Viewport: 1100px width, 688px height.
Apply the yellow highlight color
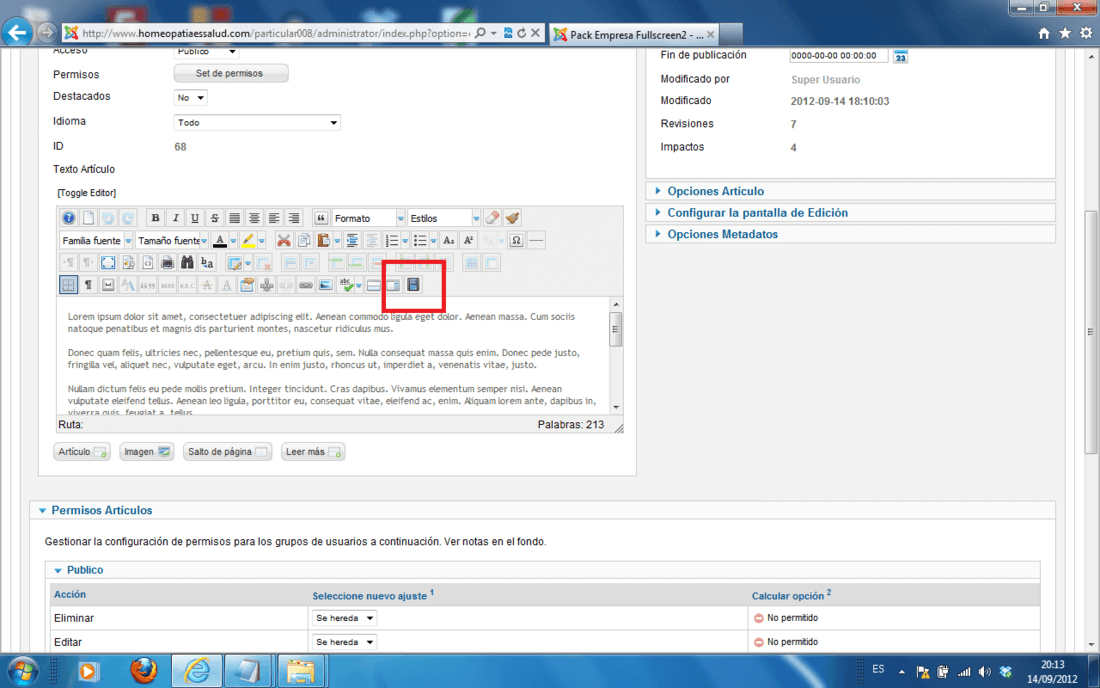point(248,241)
